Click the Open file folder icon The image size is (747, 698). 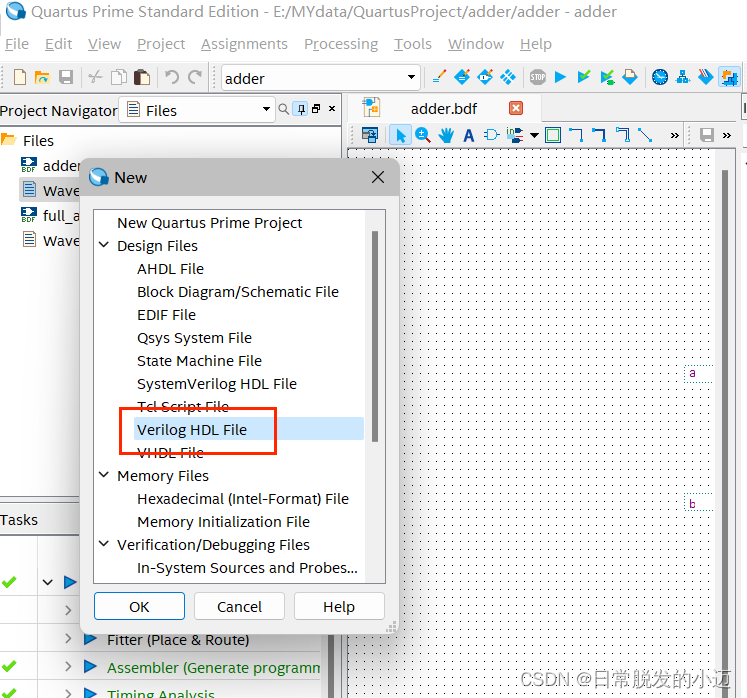(42, 77)
